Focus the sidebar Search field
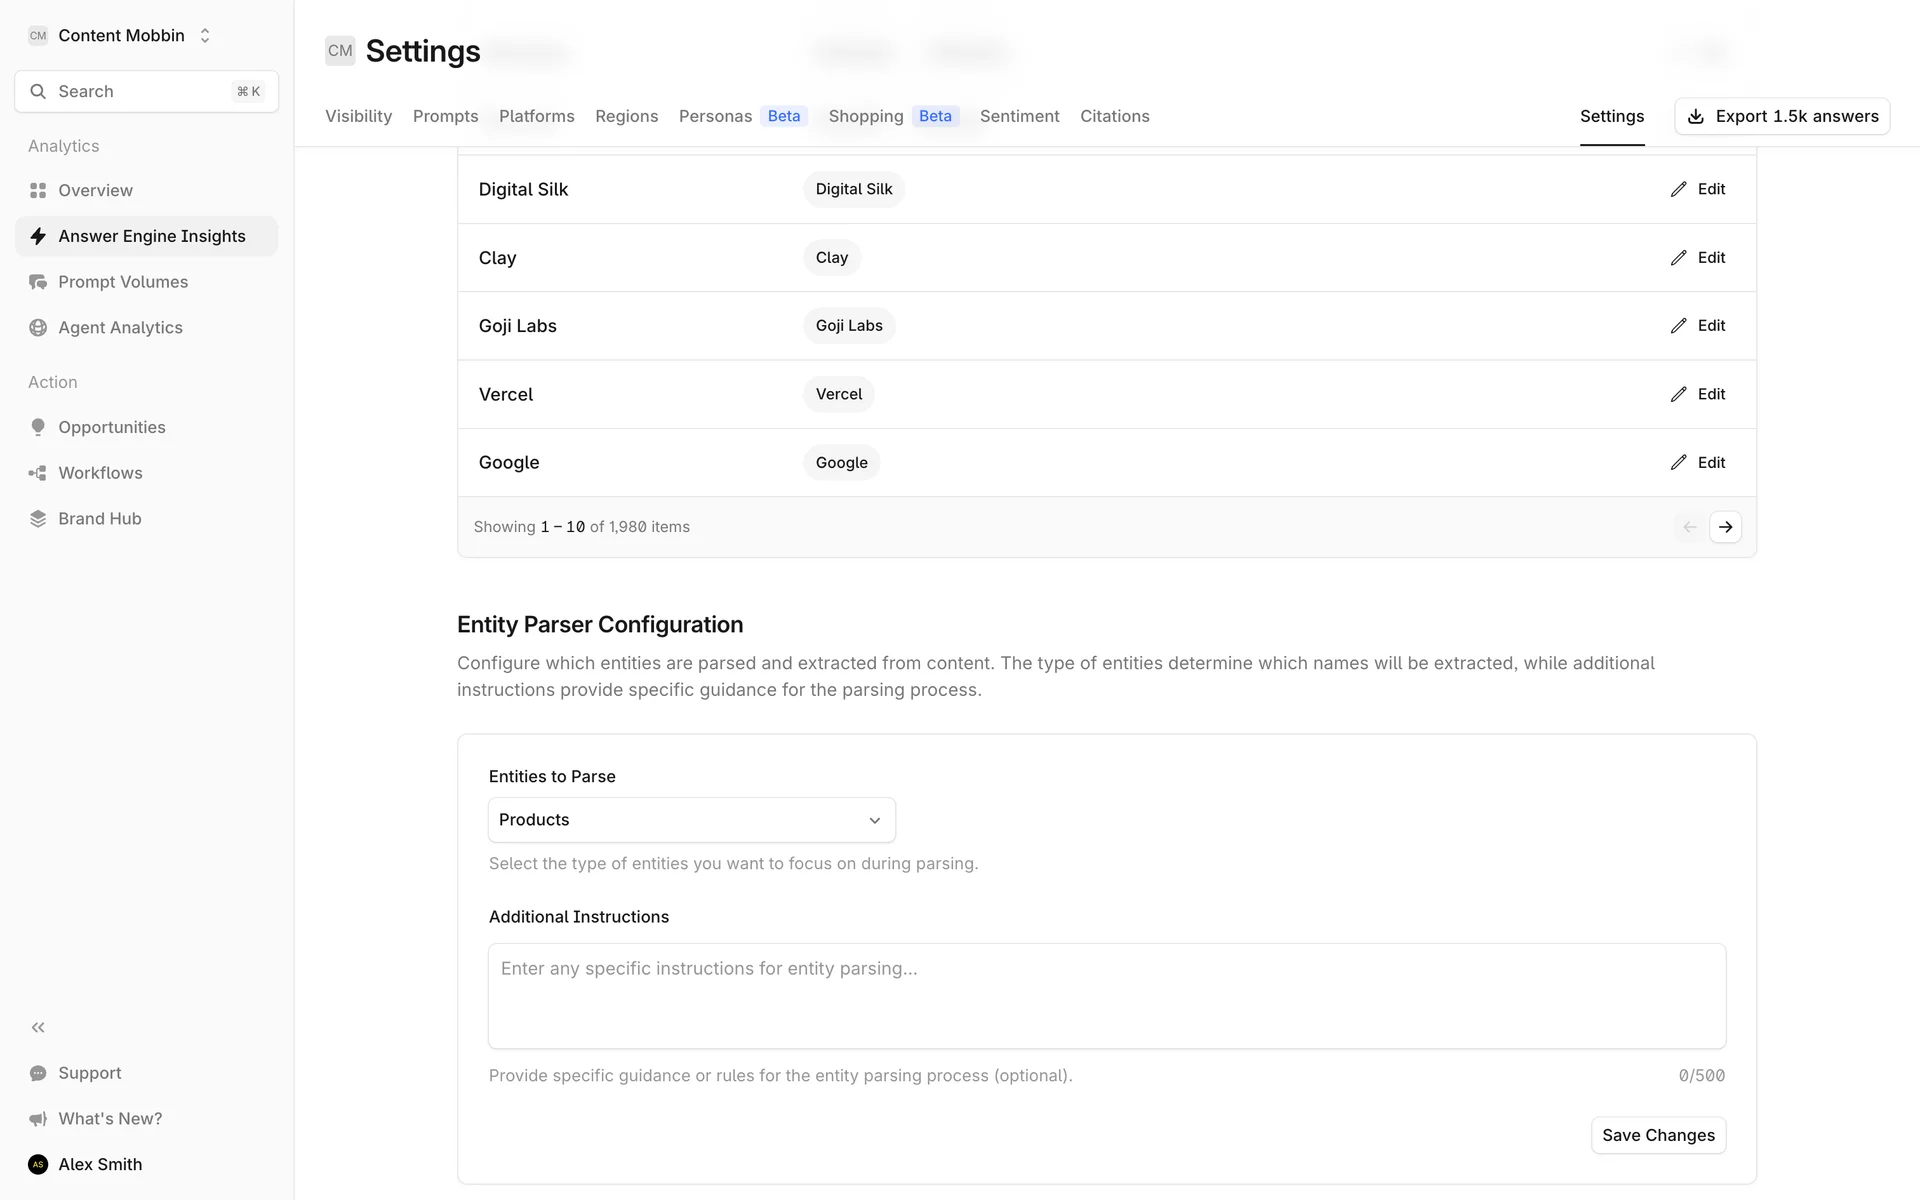The height and width of the screenshot is (1200, 1920). [146, 91]
